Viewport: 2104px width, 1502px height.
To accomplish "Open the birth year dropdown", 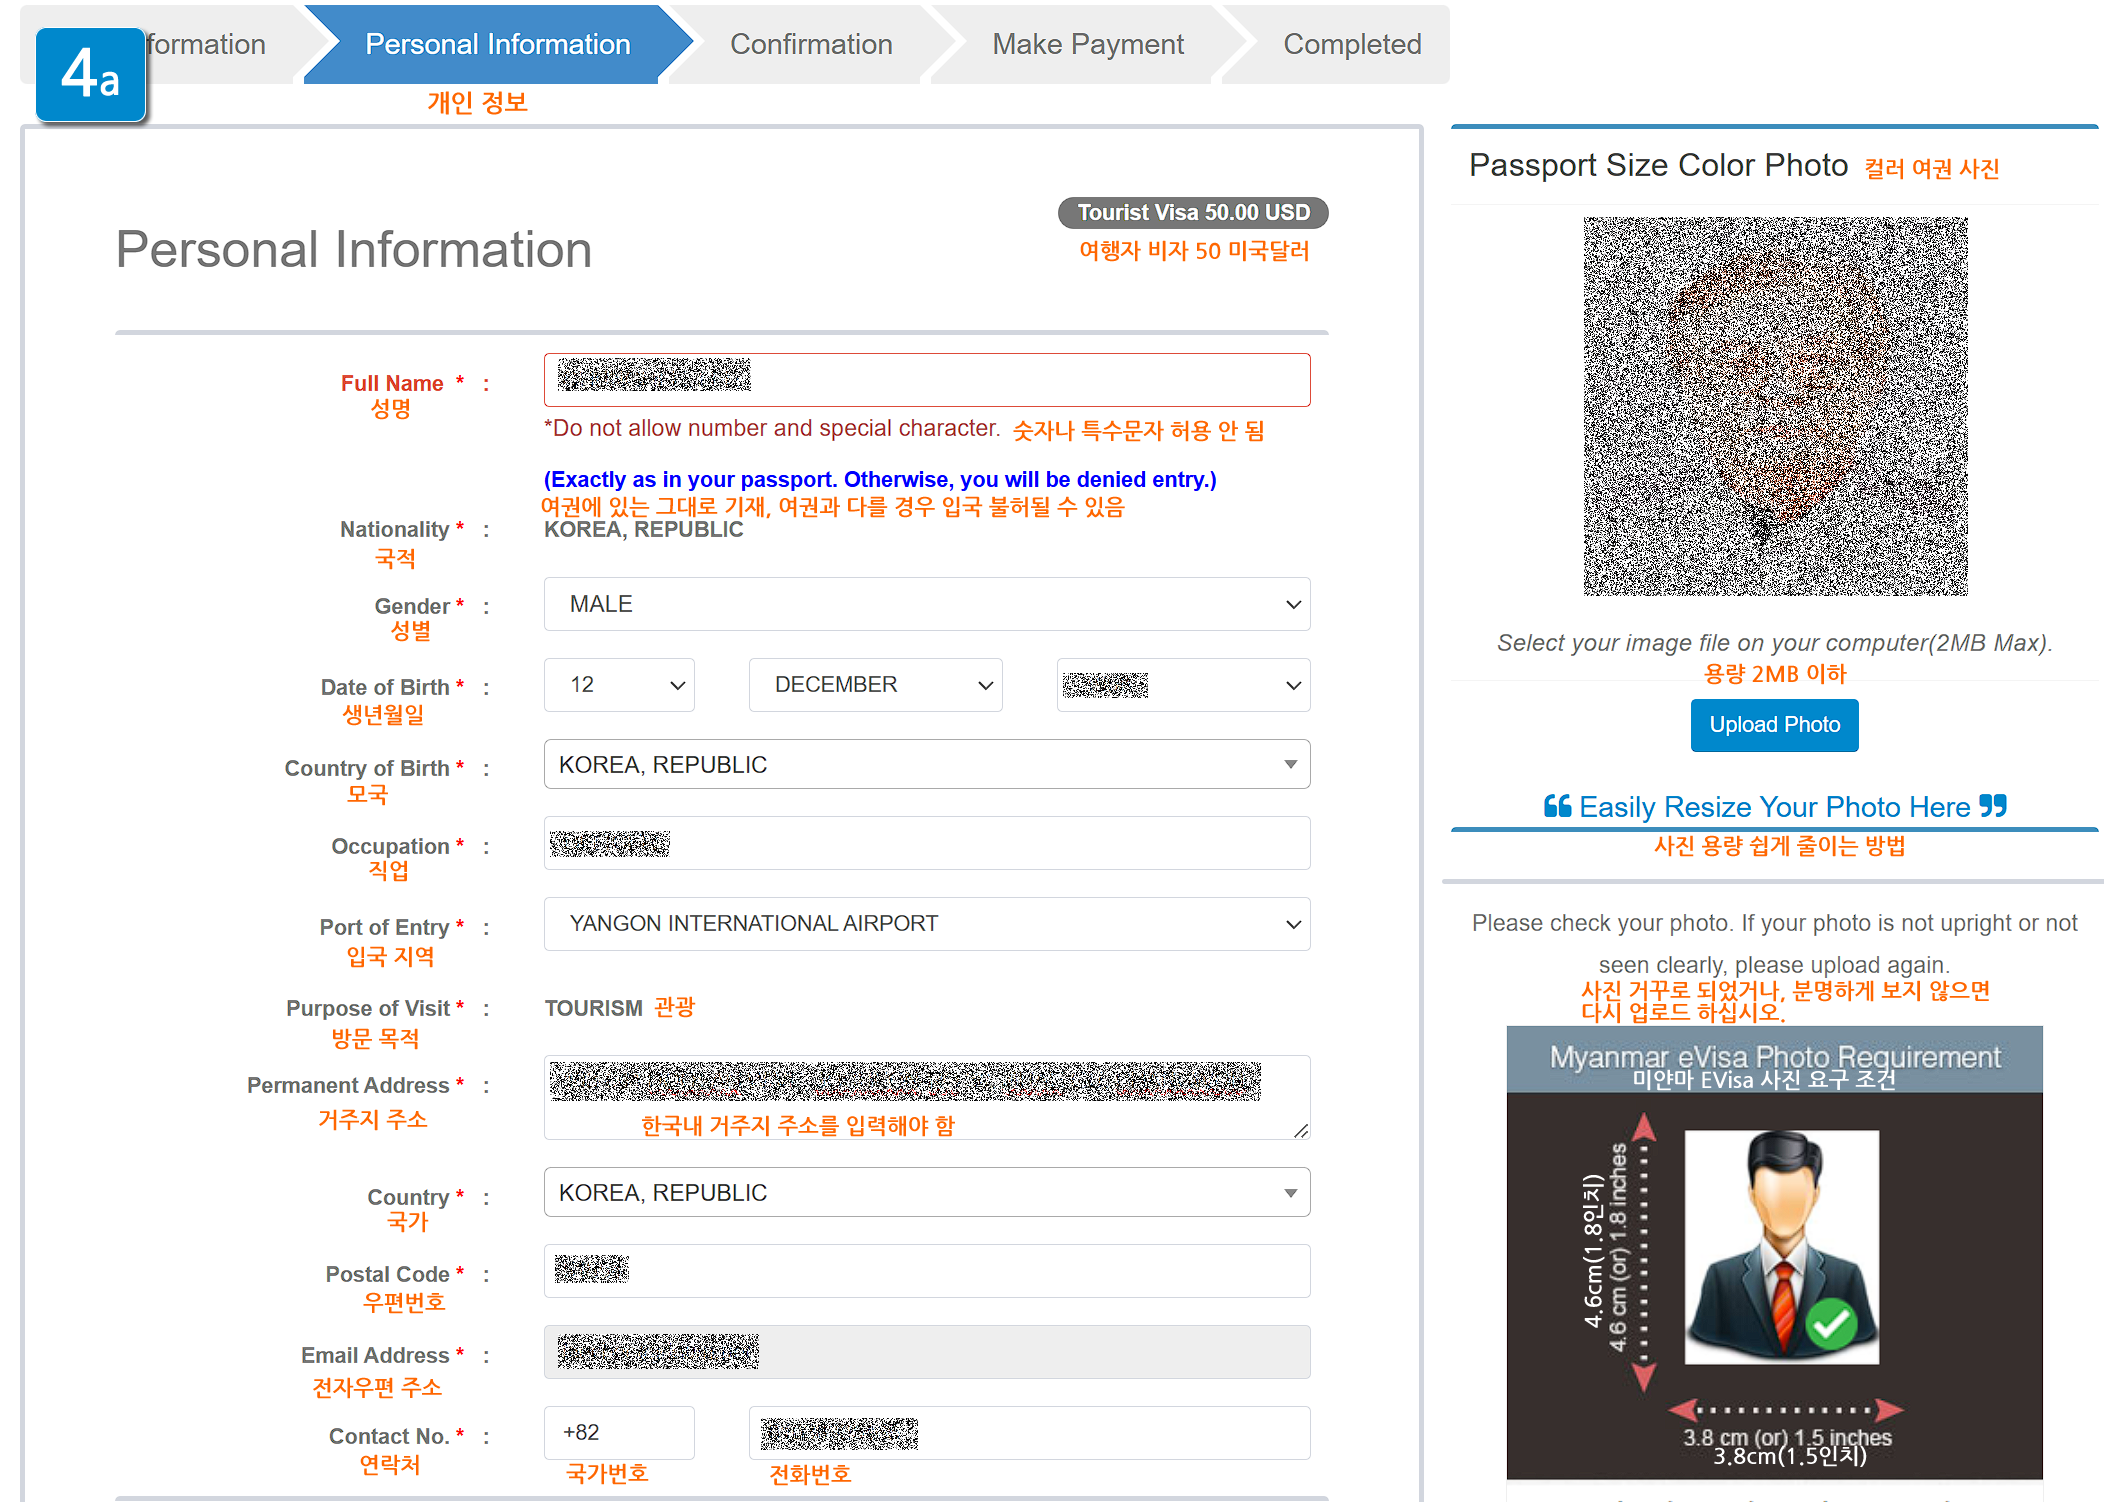I will point(1183,685).
